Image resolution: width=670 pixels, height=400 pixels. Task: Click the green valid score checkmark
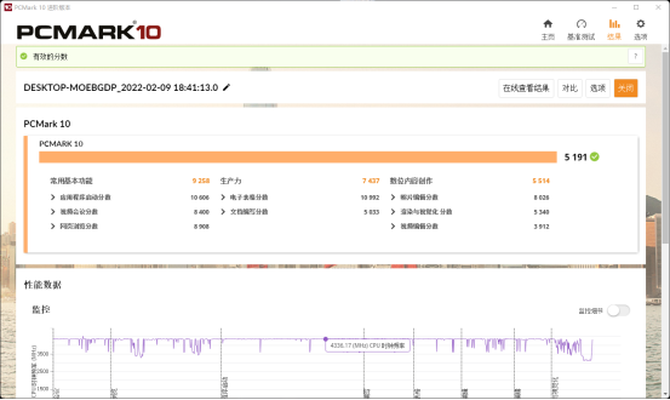[x=595, y=156]
